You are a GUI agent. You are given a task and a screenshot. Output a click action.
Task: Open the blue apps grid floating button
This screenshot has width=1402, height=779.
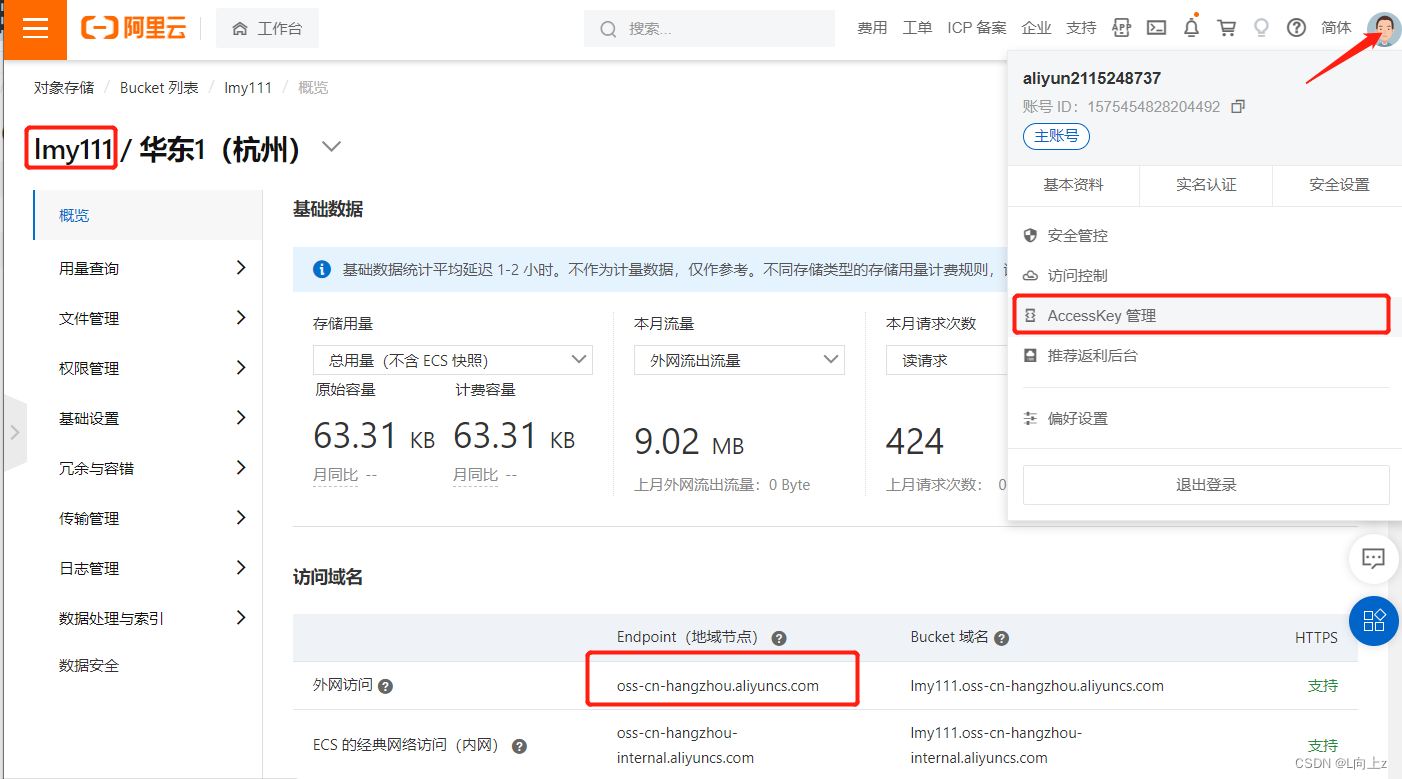(x=1373, y=621)
